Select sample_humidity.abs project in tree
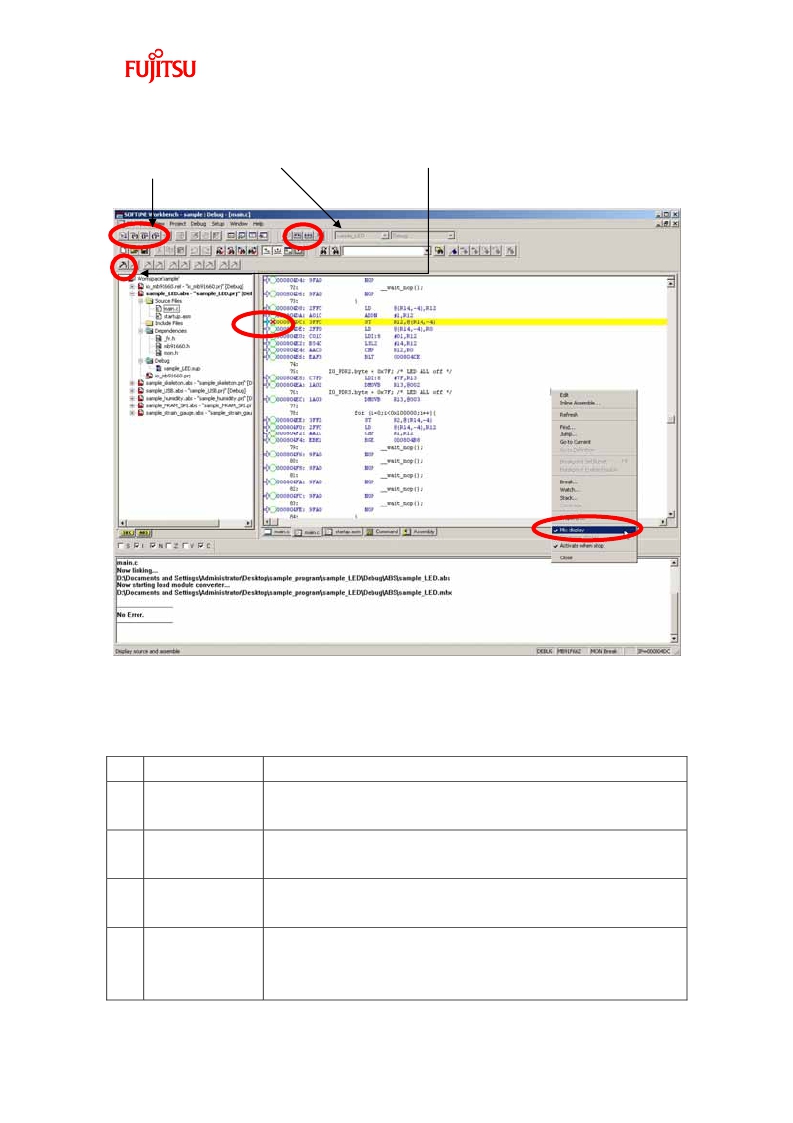Image resolution: width=793 pixels, height=1123 pixels. pyautogui.click(x=198, y=398)
